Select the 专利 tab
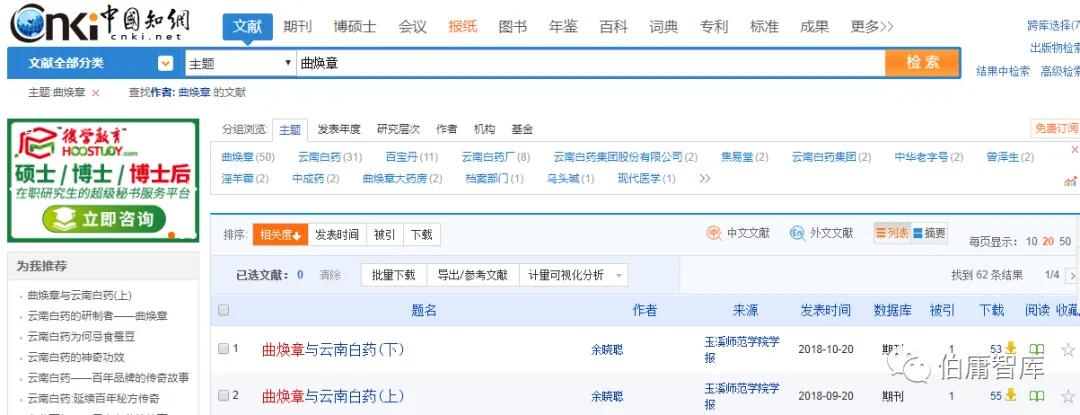Screen dimensions: 1080x415 pos(714,27)
